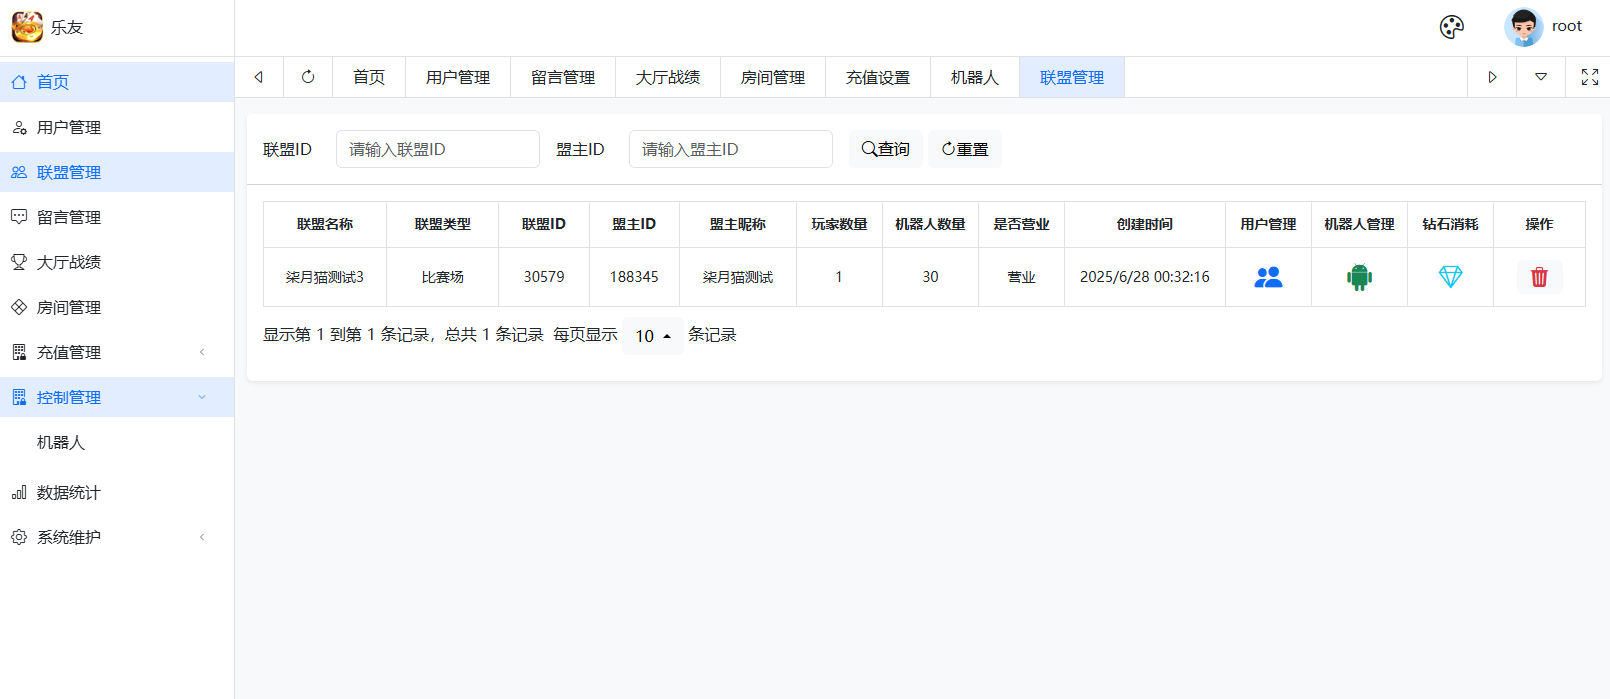Image resolution: width=1610 pixels, height=699 pixels.
Task: Refresh the current tab with reload icon
Action: pyautogui.click(x=308, y=77)
